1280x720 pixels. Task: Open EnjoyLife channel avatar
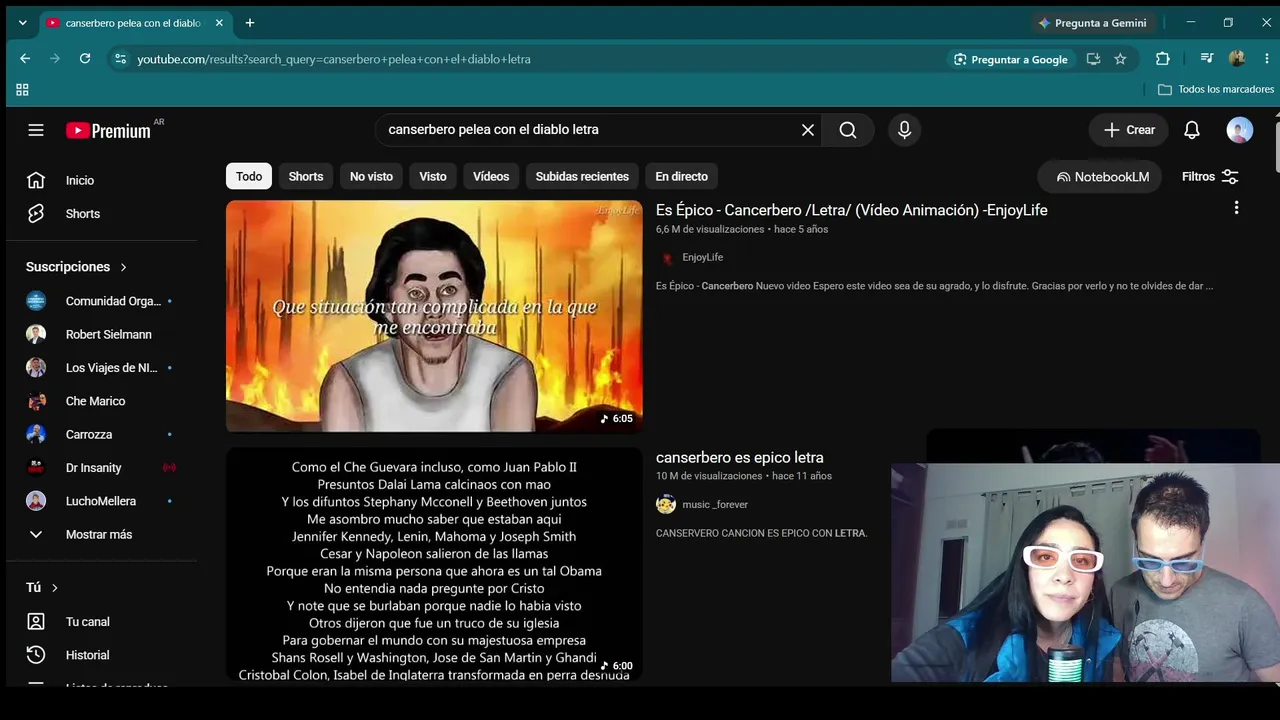666,257
